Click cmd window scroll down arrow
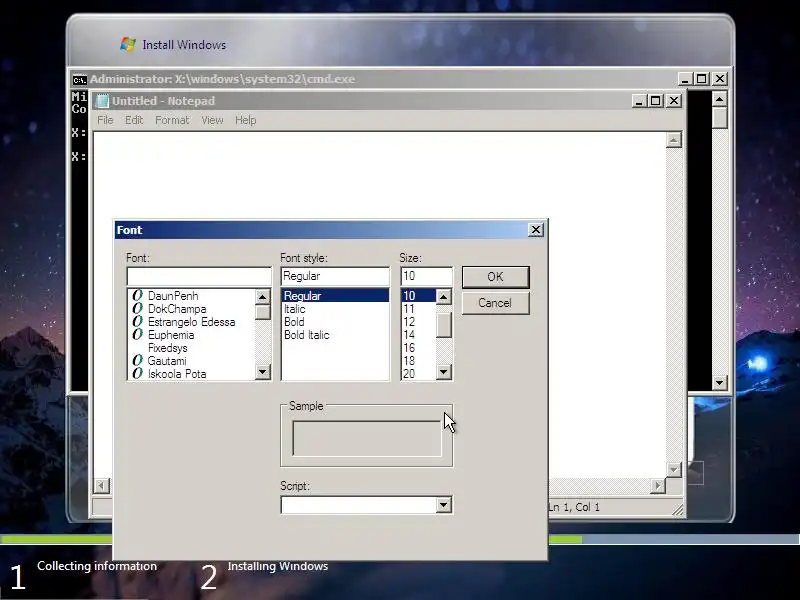 click(719, 383)
